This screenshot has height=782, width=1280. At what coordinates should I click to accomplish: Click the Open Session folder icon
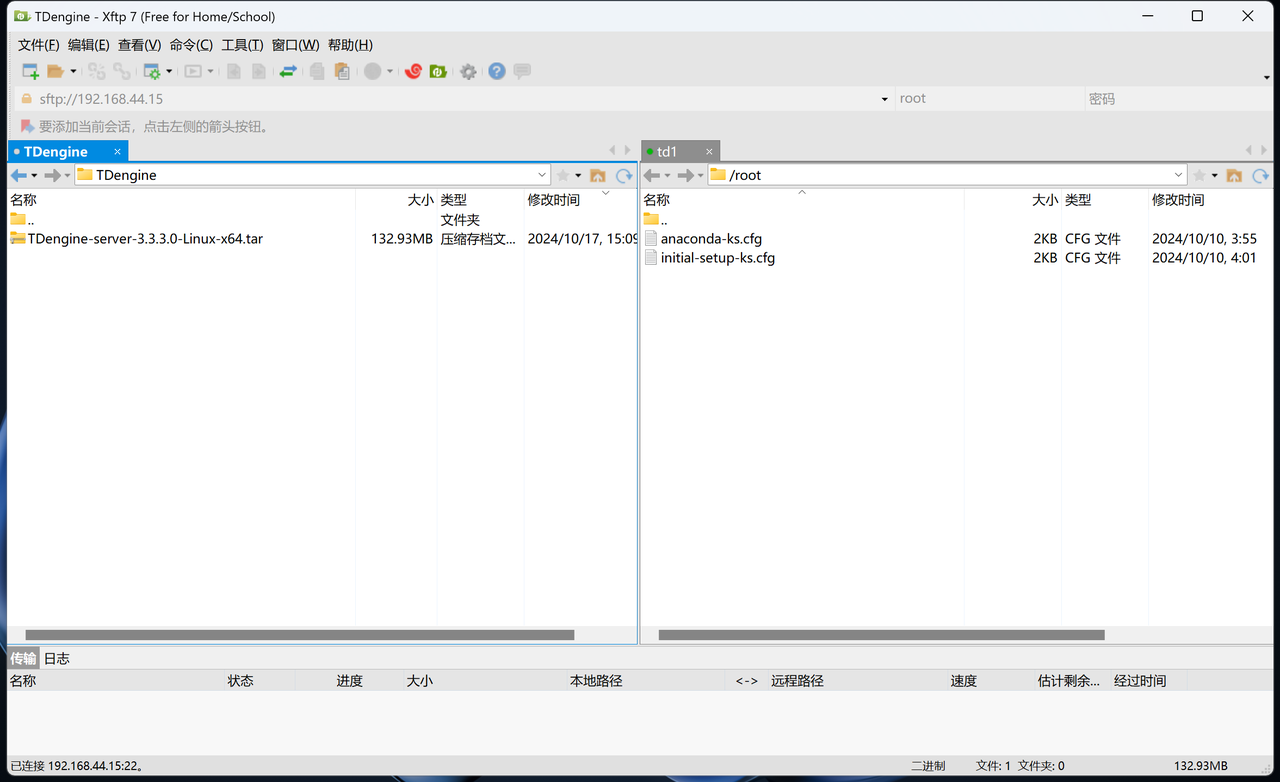pos(56,71)
